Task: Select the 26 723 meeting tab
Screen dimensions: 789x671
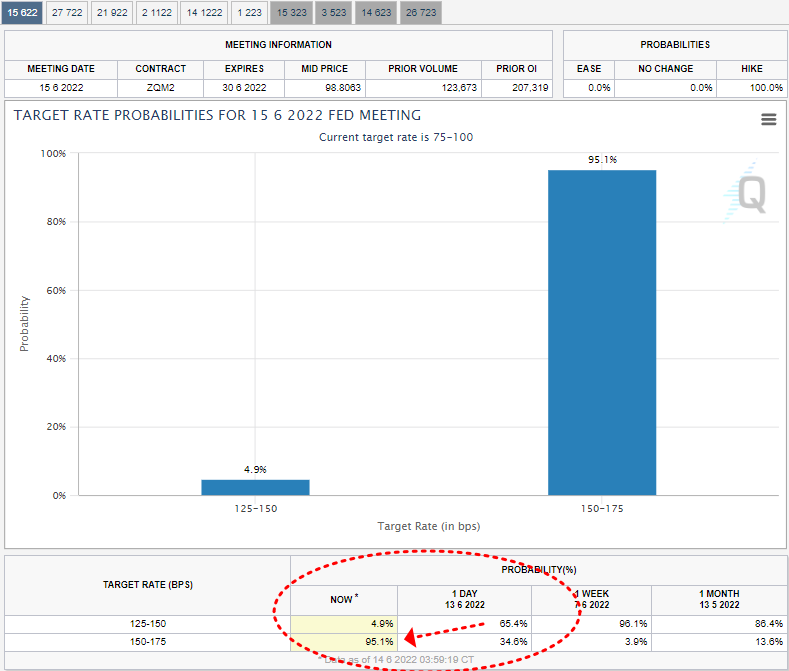Action: (x=421, y=13)
